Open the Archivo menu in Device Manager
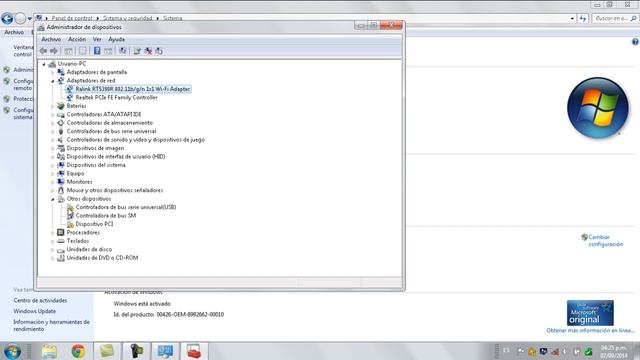 (x=51, y=39)
